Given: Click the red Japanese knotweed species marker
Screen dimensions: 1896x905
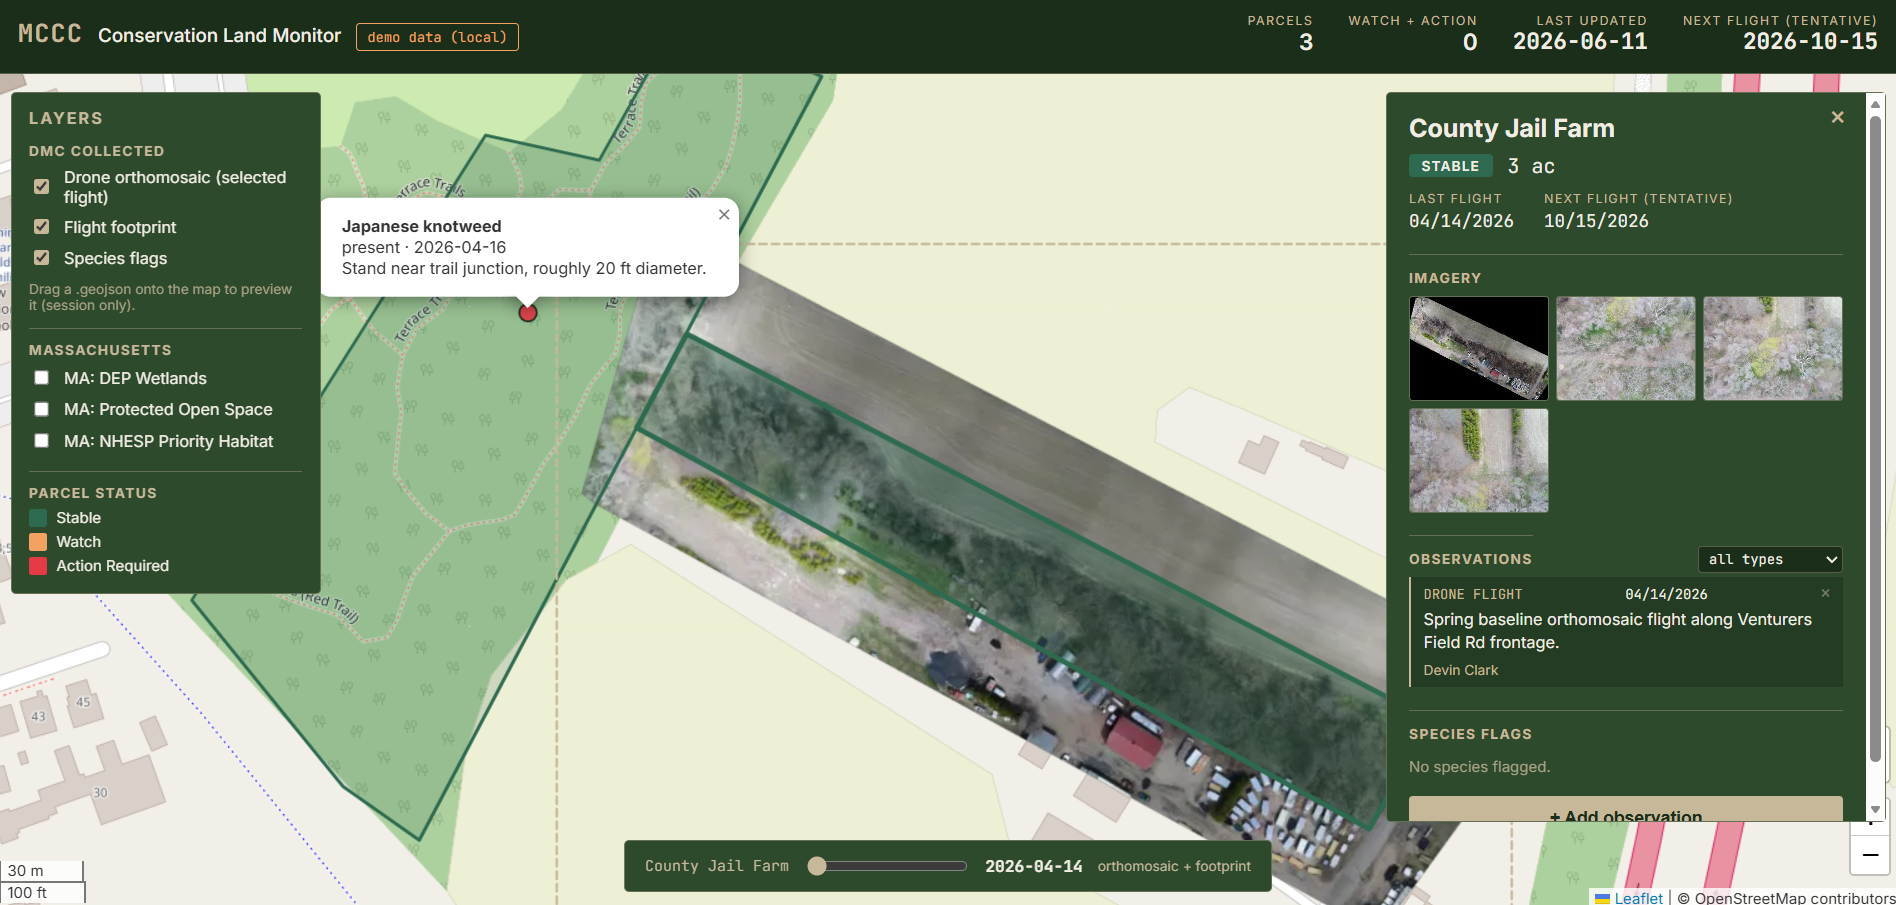Looking at the screenshot, I should click(x=528, y=313).
